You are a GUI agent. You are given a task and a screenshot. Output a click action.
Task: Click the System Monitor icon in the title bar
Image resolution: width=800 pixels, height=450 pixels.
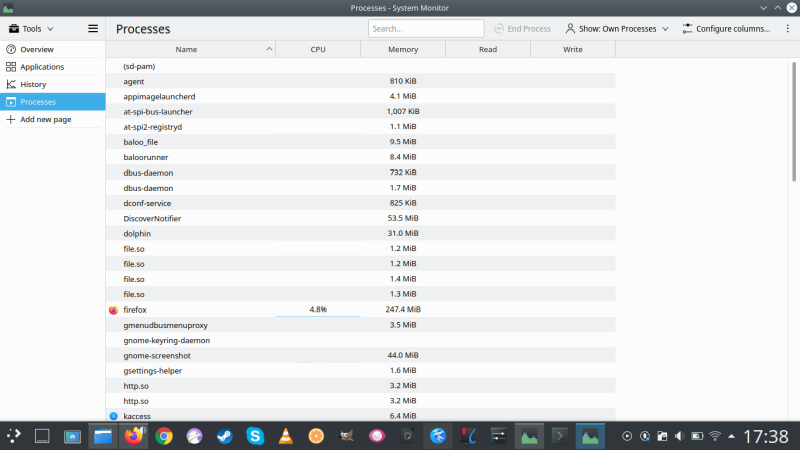8,8
